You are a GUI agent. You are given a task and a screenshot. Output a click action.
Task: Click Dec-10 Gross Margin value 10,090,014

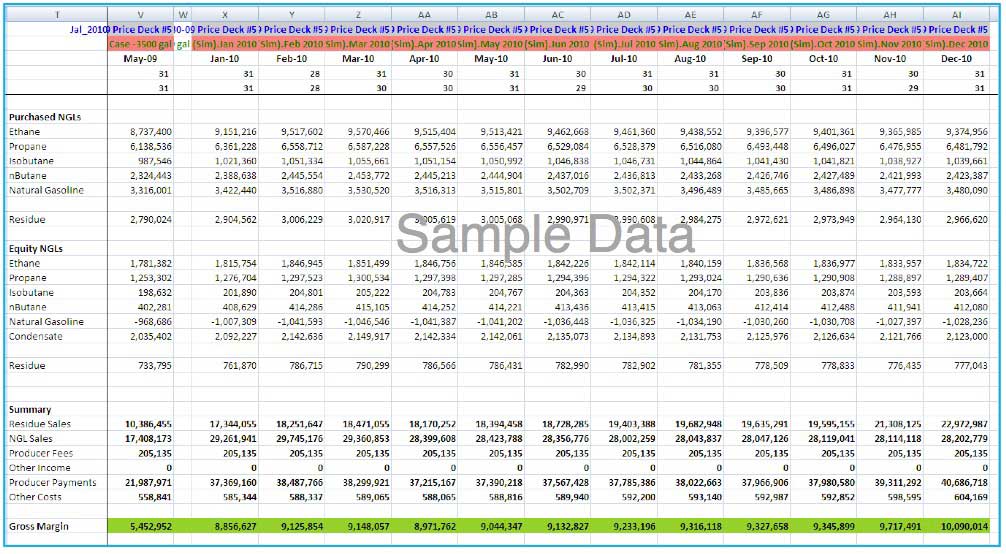point(958,526)
